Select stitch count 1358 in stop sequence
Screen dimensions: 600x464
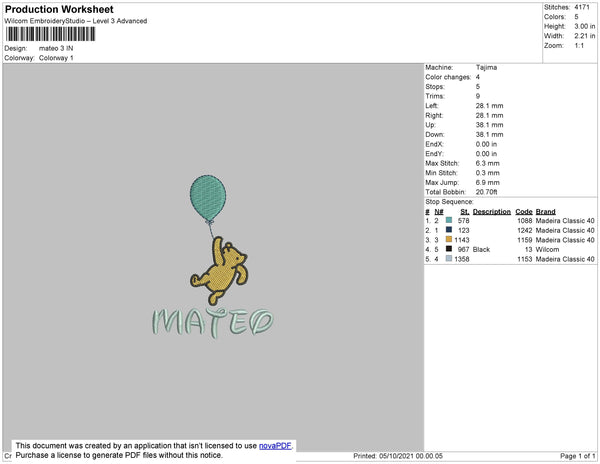(x=462, y=259)
